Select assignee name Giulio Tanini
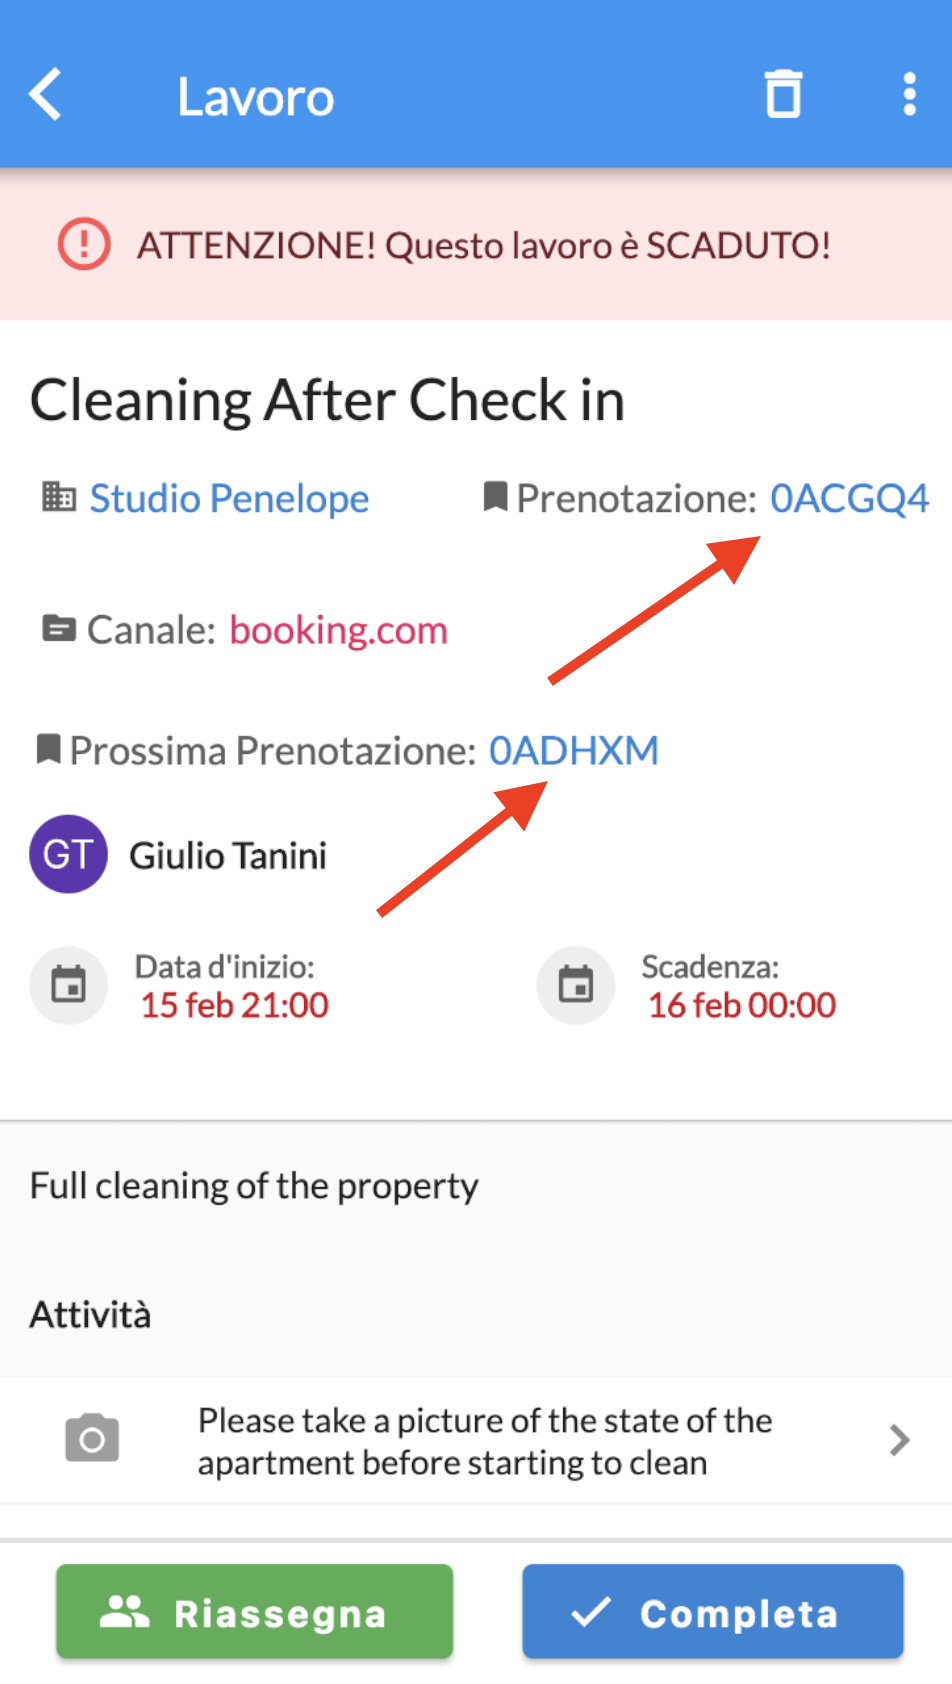The height and width of the screenshot is (1684, 952). click(228, 856)
